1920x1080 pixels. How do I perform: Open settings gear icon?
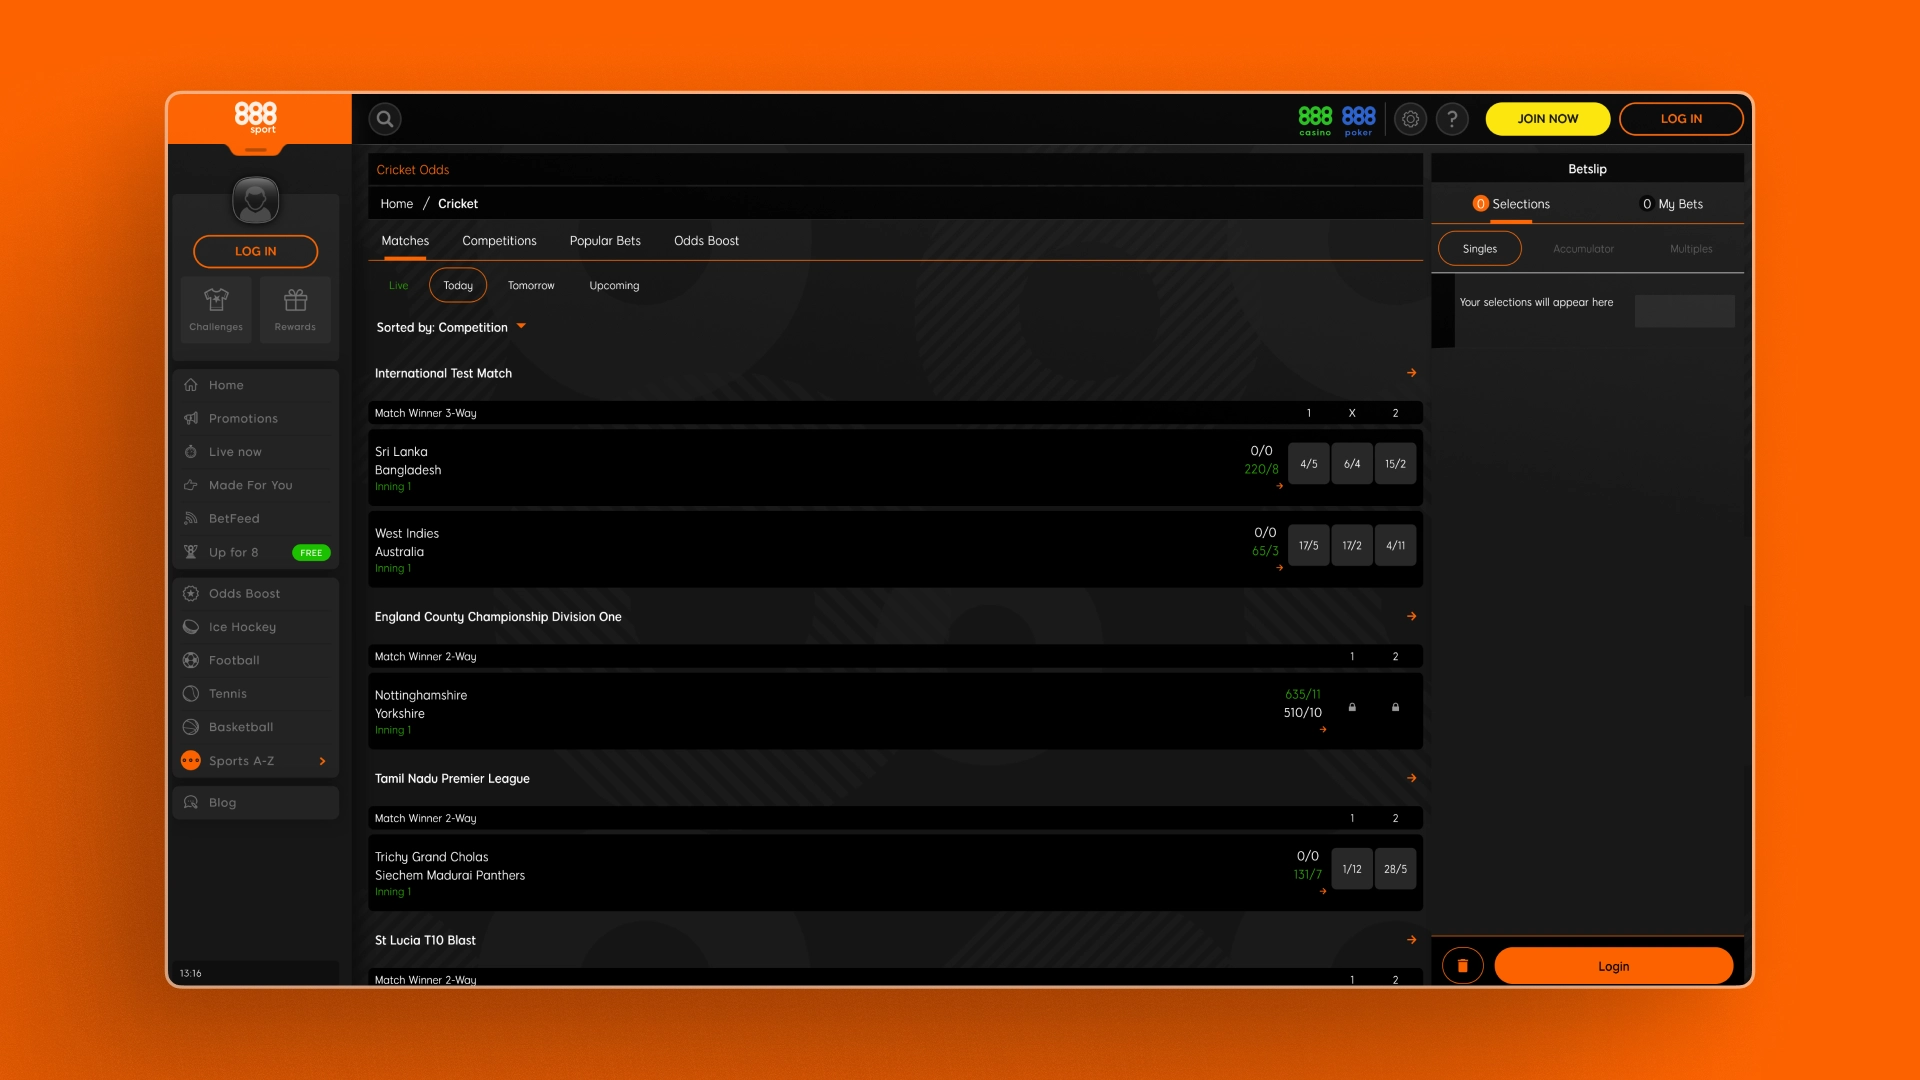tap(1410, 119)
